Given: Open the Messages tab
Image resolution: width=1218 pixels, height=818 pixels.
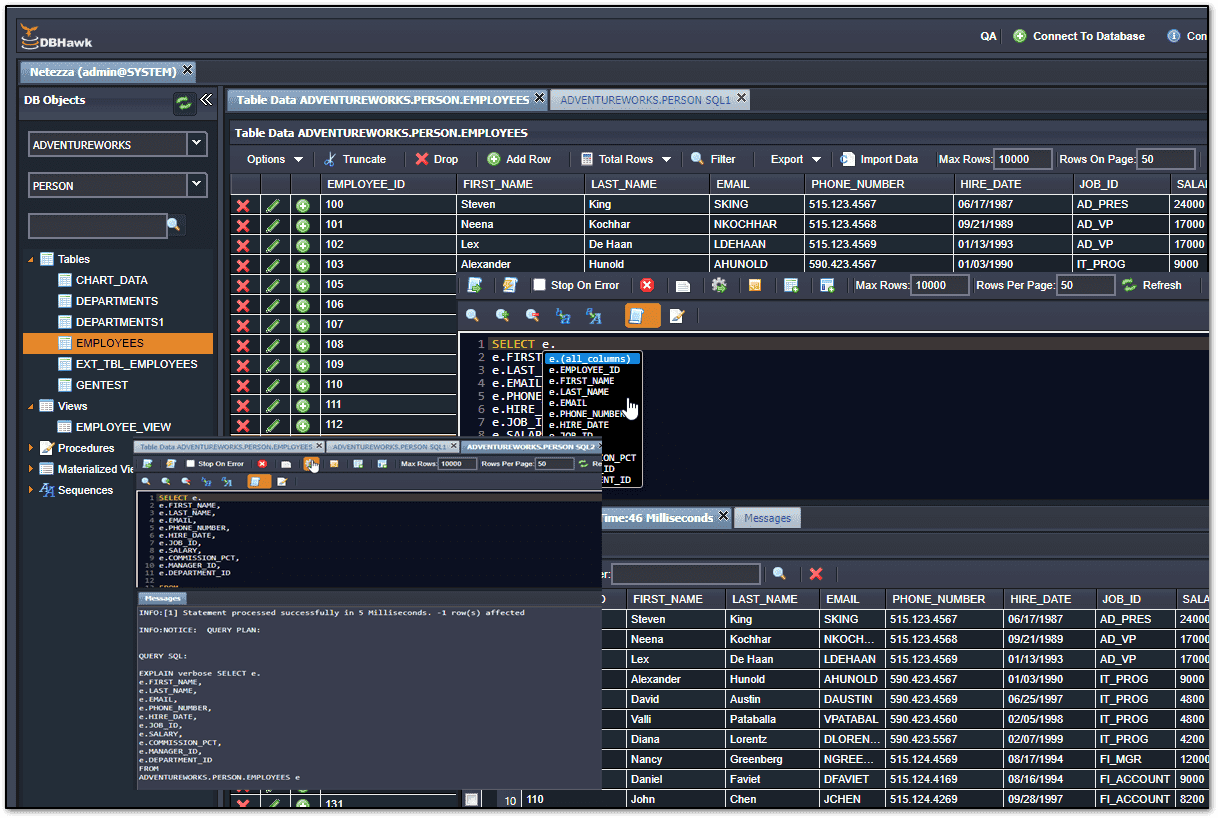Looking at the screenshot, I should [767, 518].
